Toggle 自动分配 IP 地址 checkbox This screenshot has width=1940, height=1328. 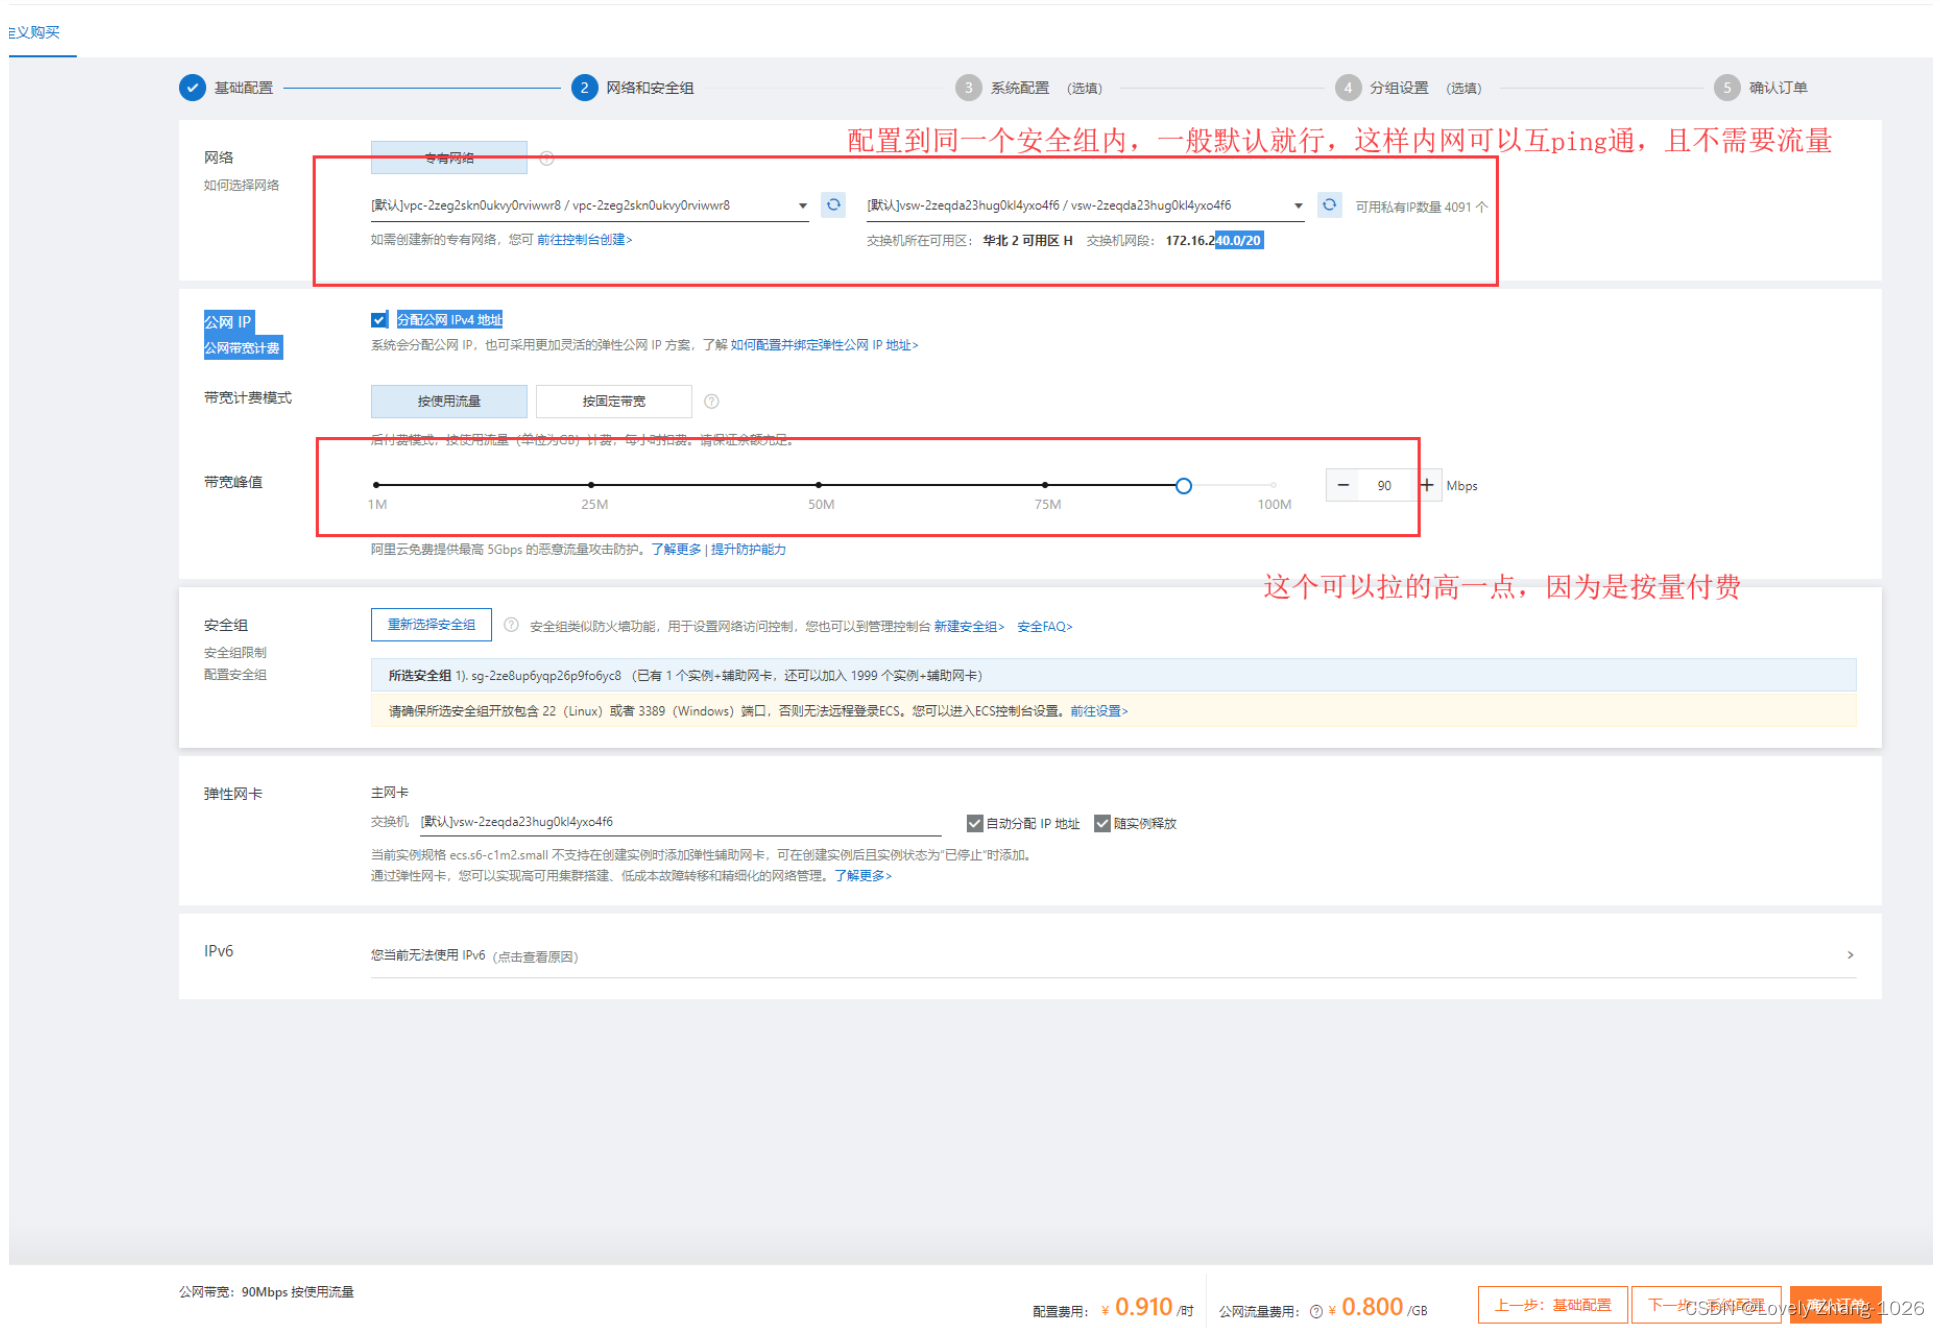tap(974, 823)
